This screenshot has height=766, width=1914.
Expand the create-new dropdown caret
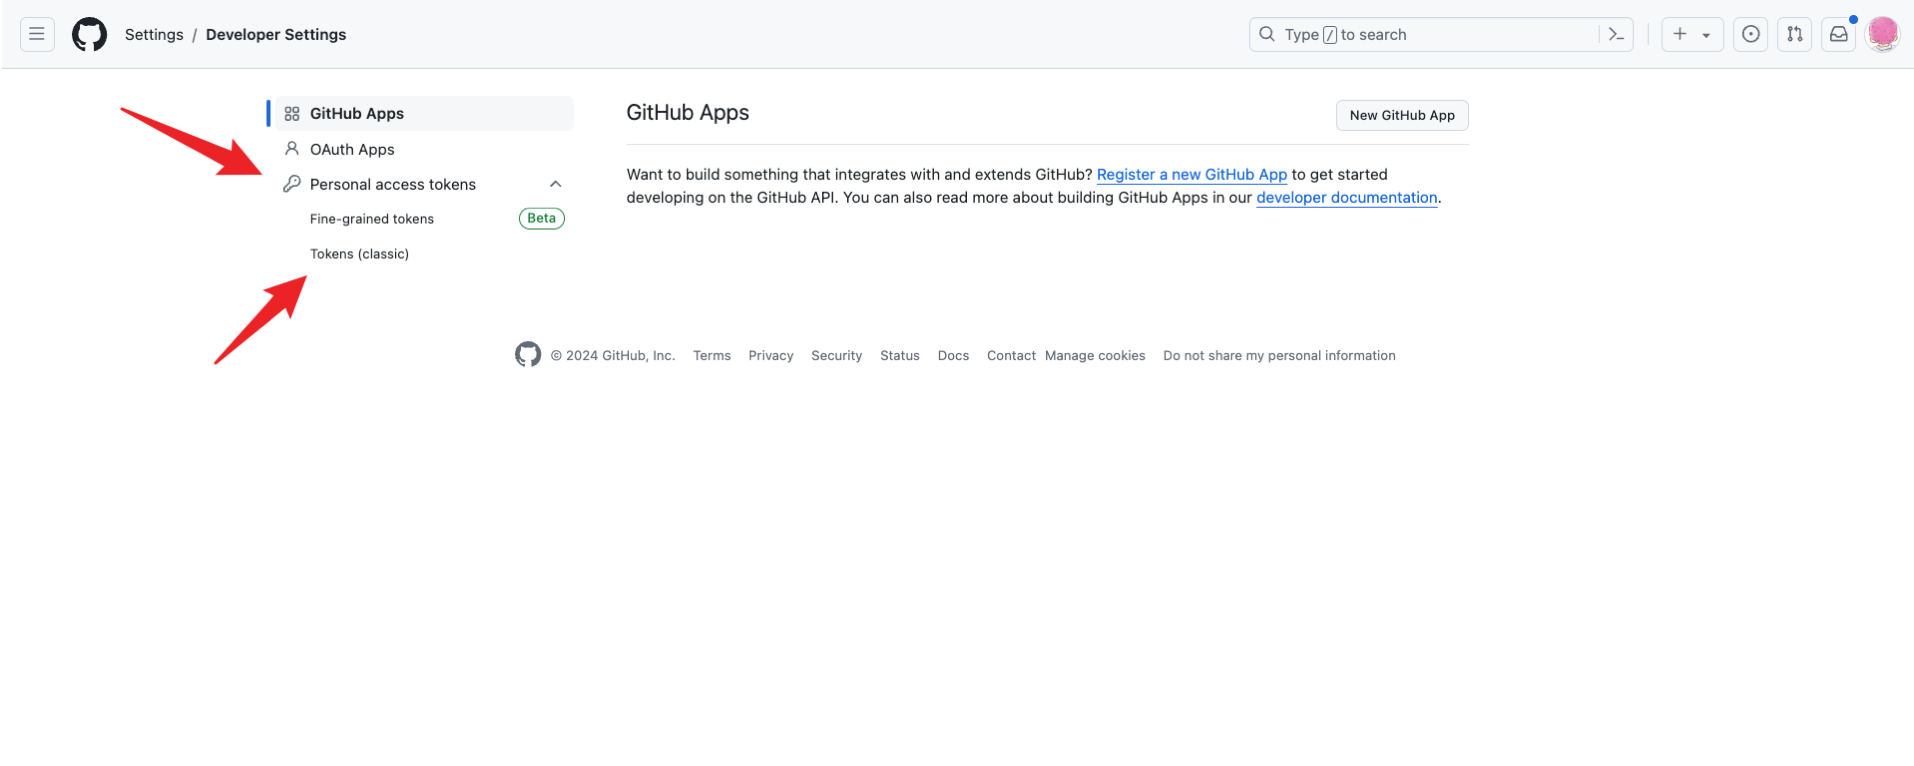point(1706,35)
